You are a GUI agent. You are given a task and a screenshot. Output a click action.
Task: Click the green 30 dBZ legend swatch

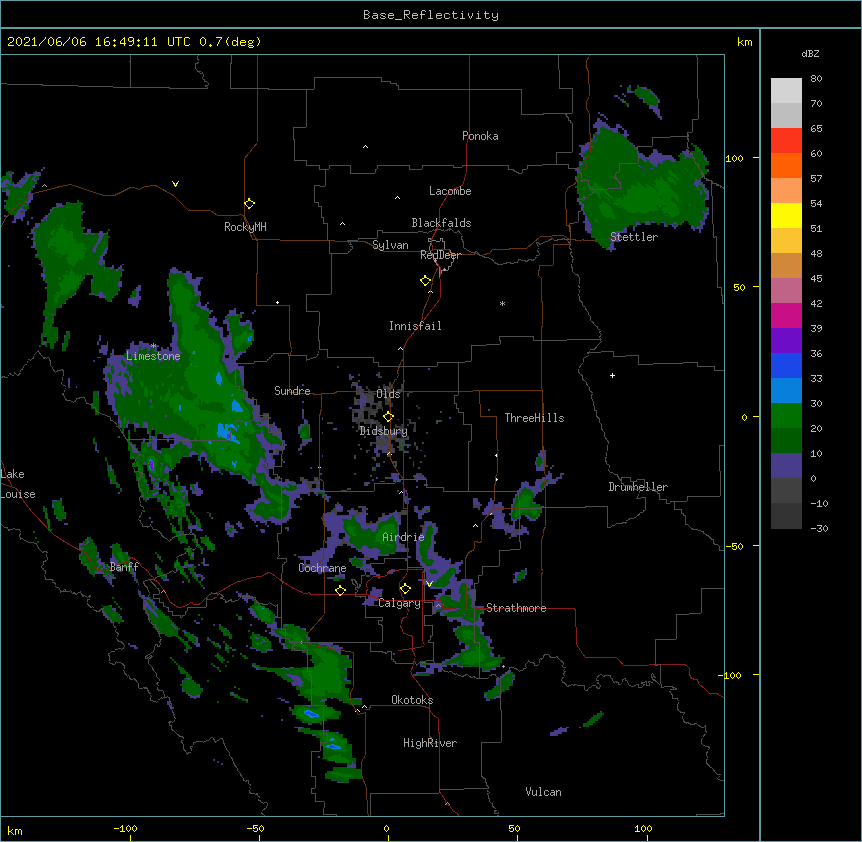tap(786, 416)
